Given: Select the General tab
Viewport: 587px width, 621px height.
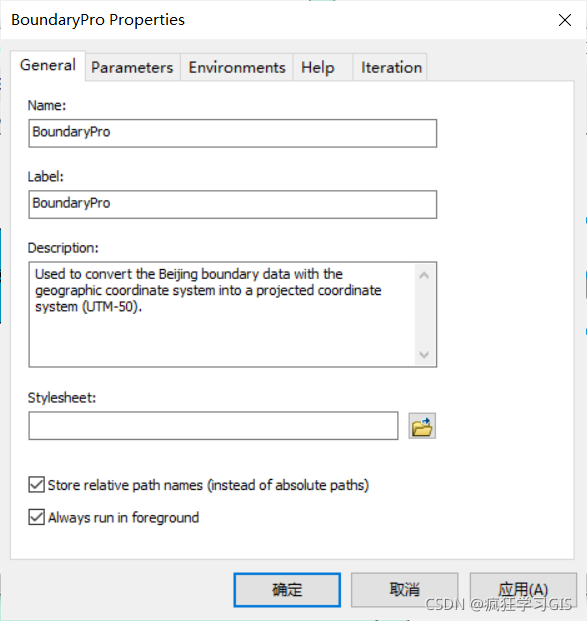Looking at the screenshot, I should [48, 65].
